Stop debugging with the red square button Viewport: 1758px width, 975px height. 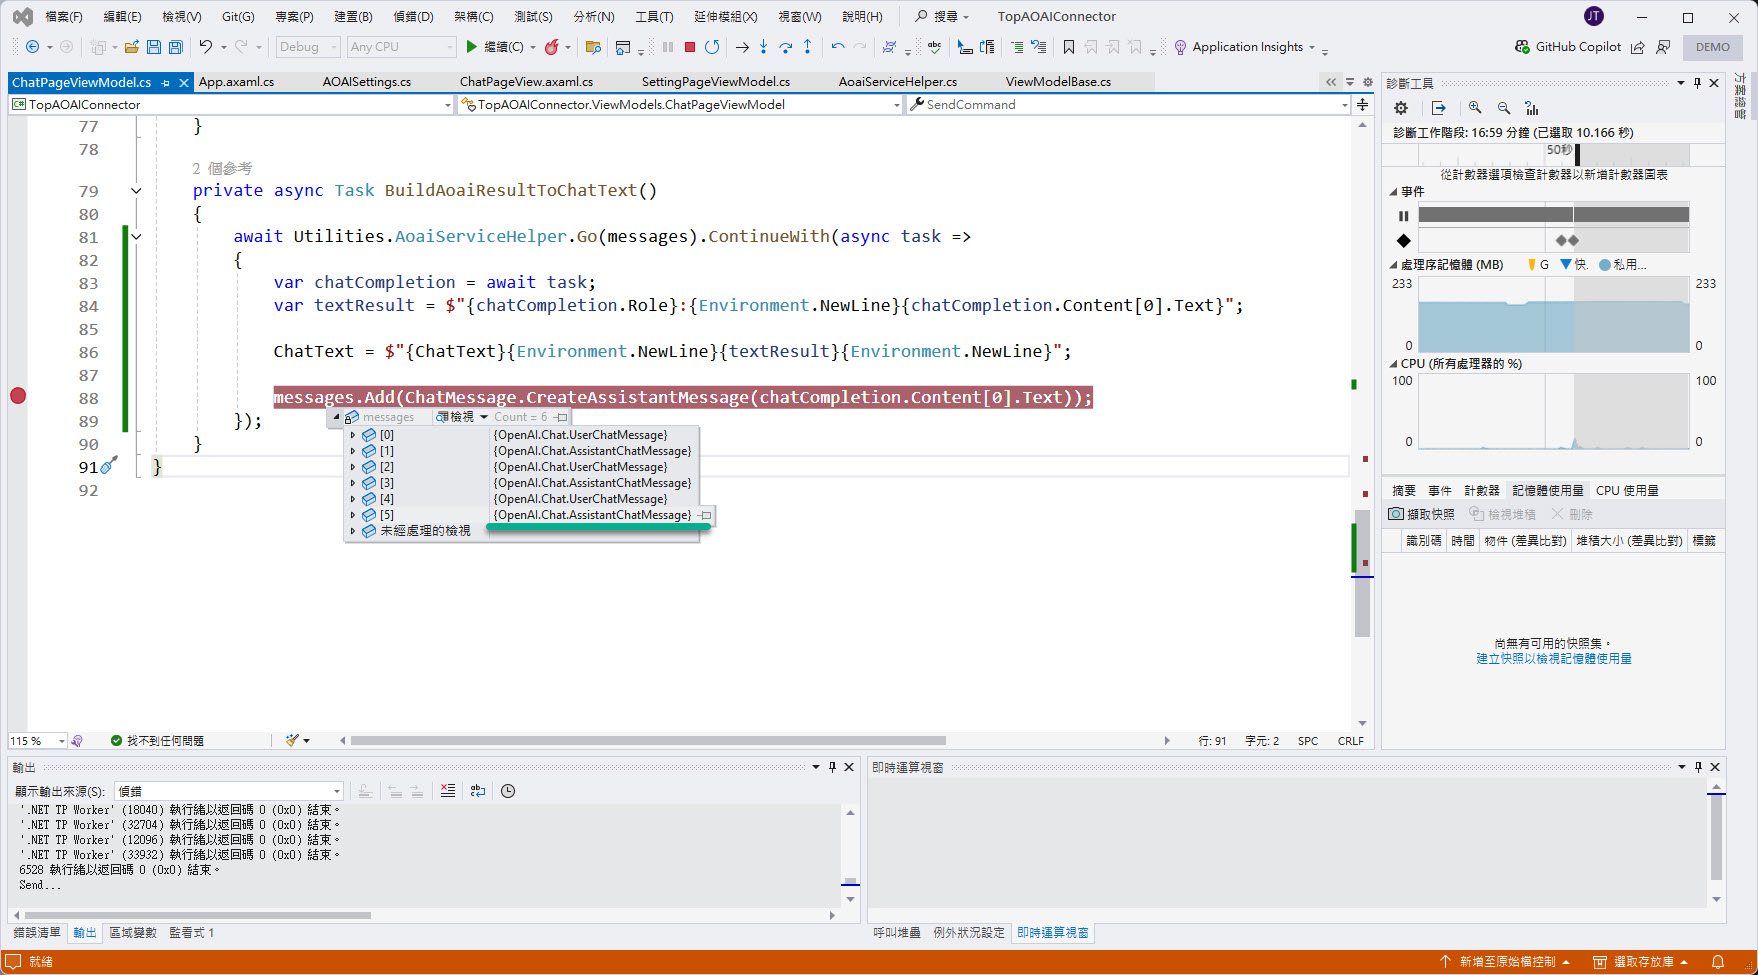tap(690, 47)
